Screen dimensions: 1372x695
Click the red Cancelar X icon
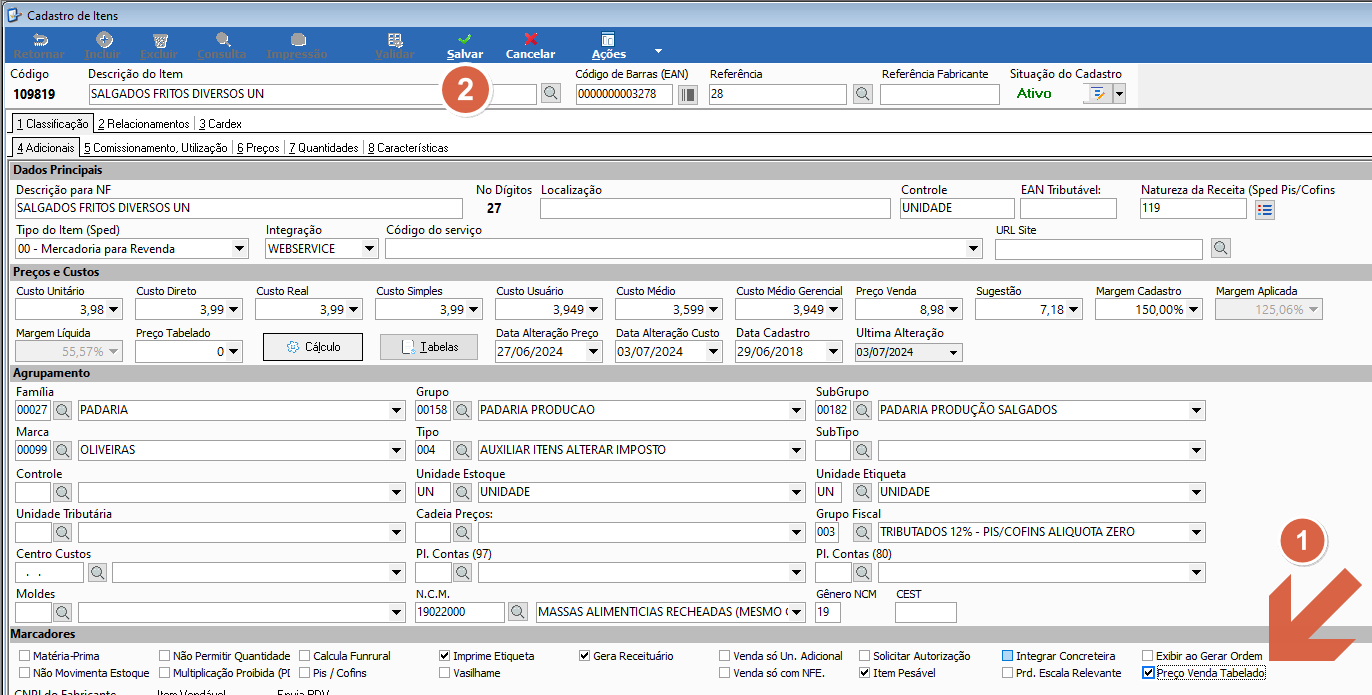pos(530,39)
